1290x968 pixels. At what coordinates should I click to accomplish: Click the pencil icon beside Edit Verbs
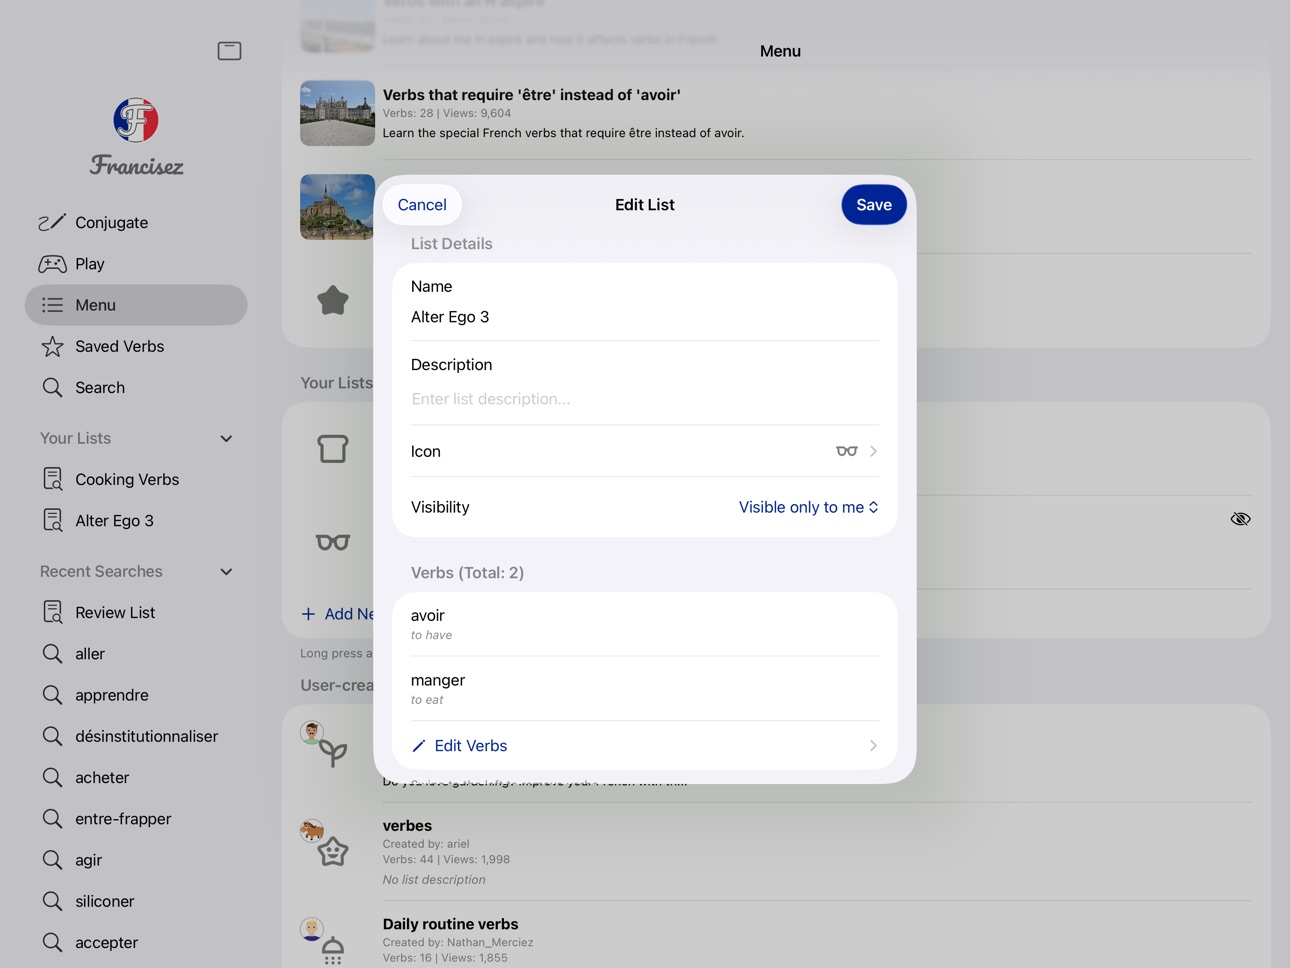tap(419, 746)
